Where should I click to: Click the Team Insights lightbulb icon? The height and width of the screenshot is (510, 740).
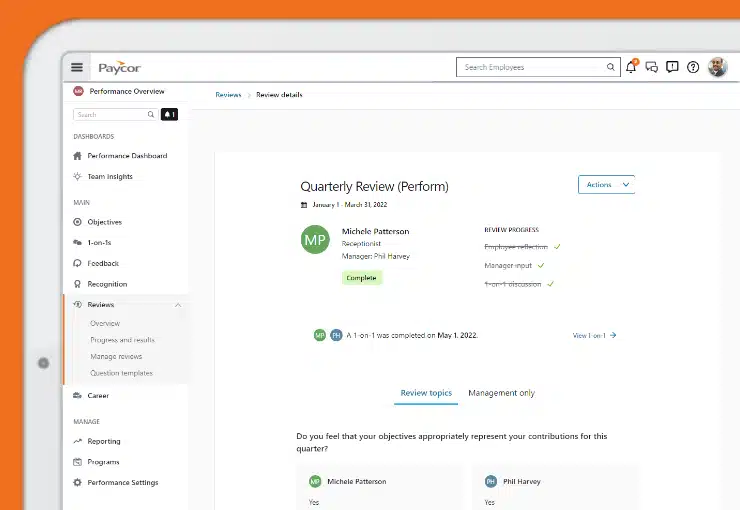(77, 176)
